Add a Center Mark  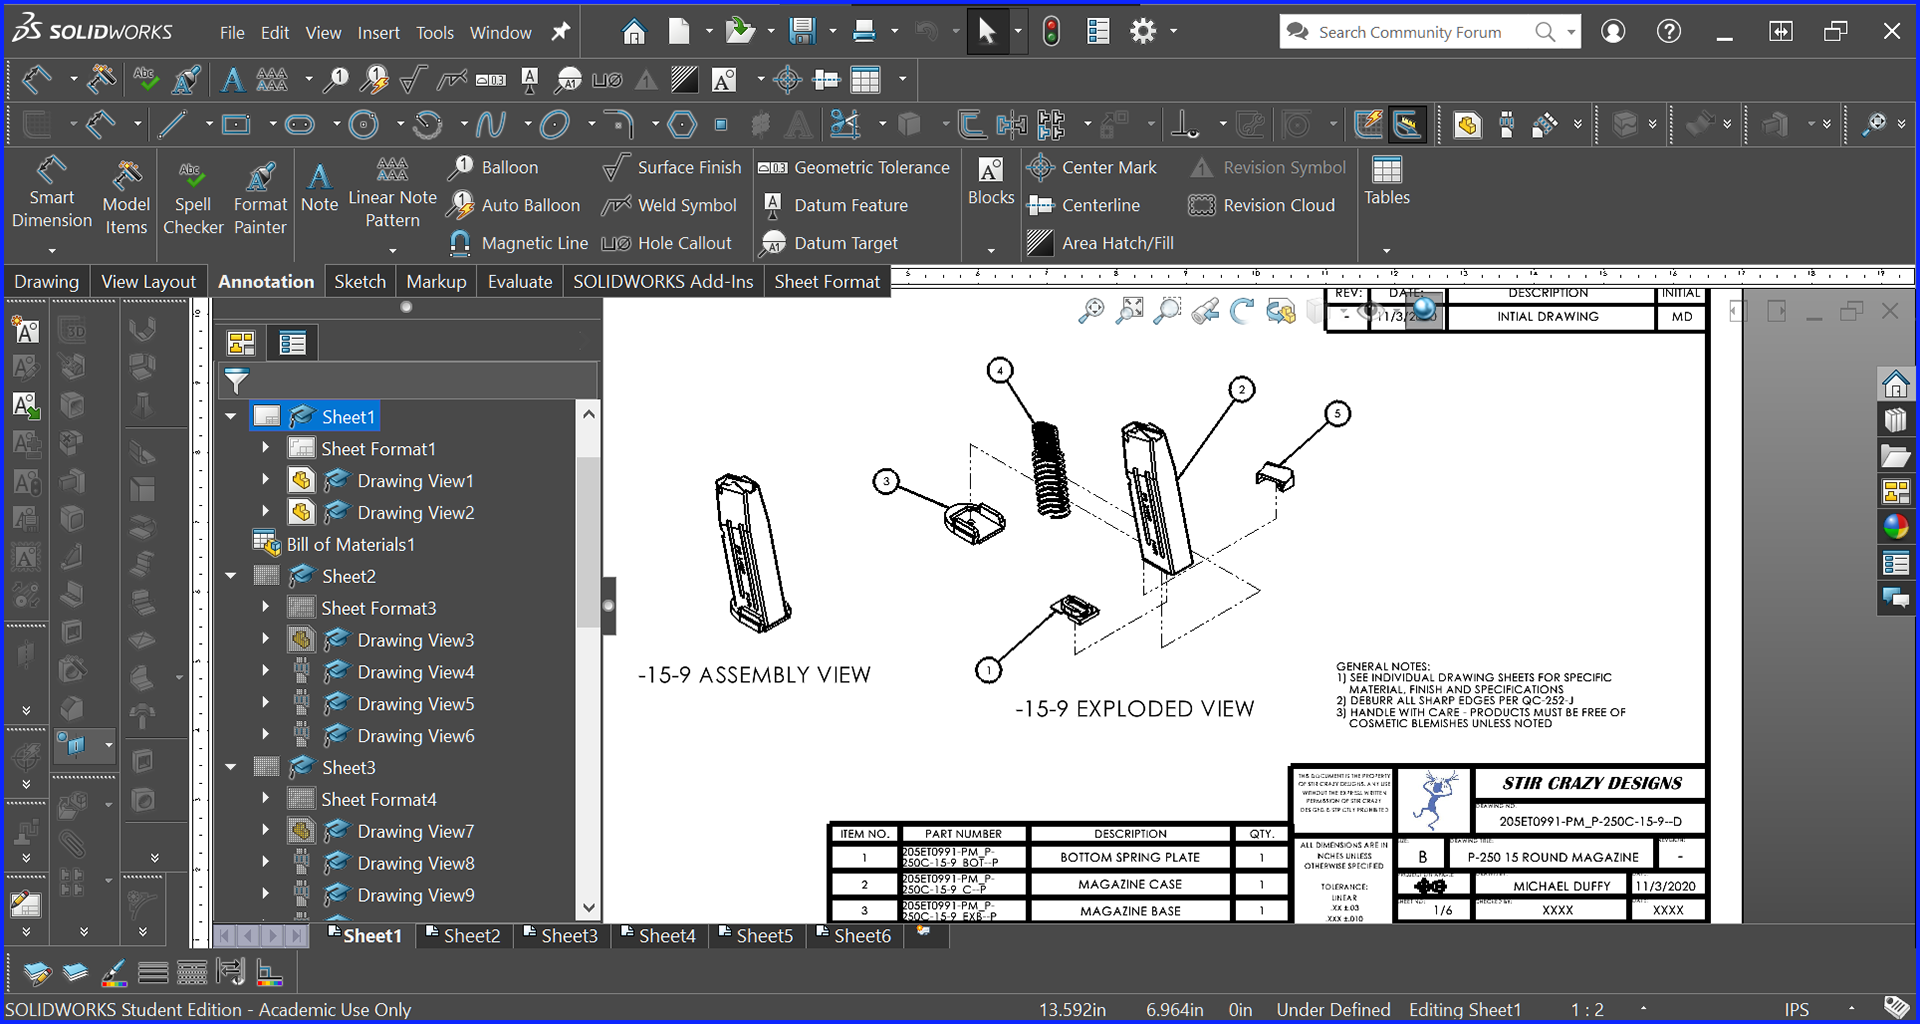click(x=1092, y=167)
